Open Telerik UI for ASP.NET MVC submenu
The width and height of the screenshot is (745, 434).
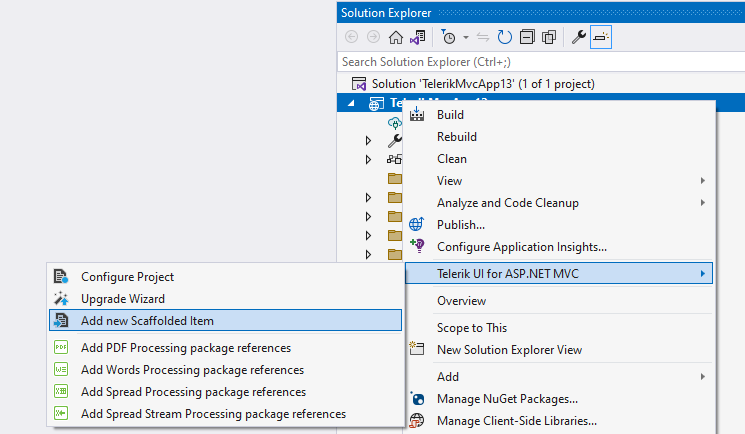coord(559,274)
